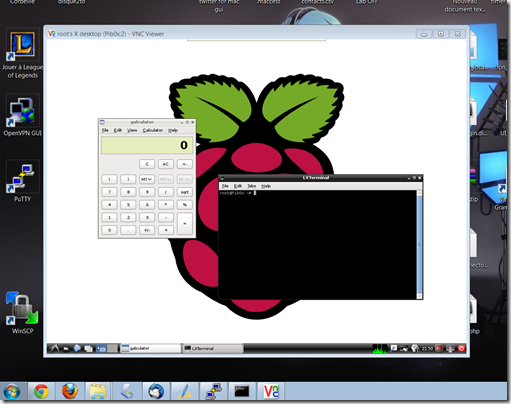This screenshot has height=404, width=511.
Task: Select galculator in the LXDE taskbar
Action: pos(150,349)
